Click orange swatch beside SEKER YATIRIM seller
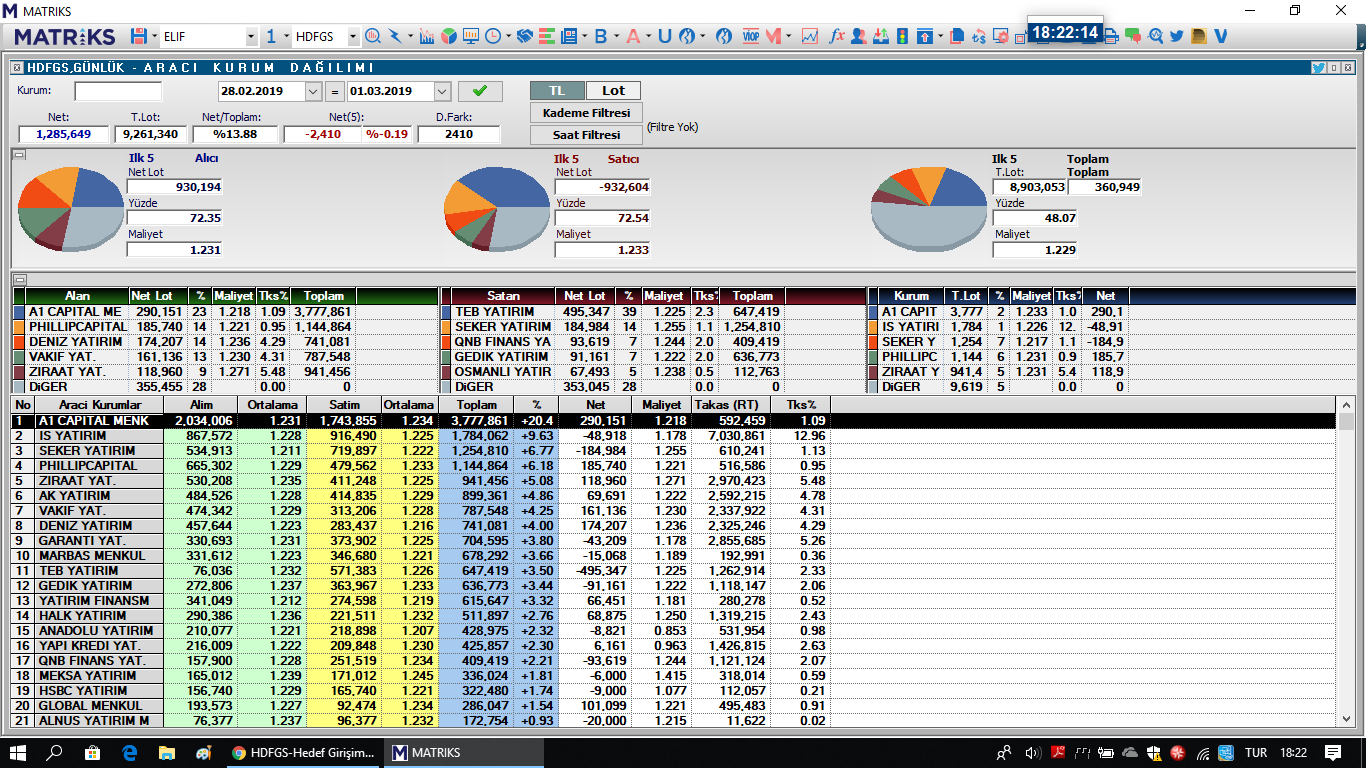The width and height of the screenshot is (1366, 768). pos(446,327)
